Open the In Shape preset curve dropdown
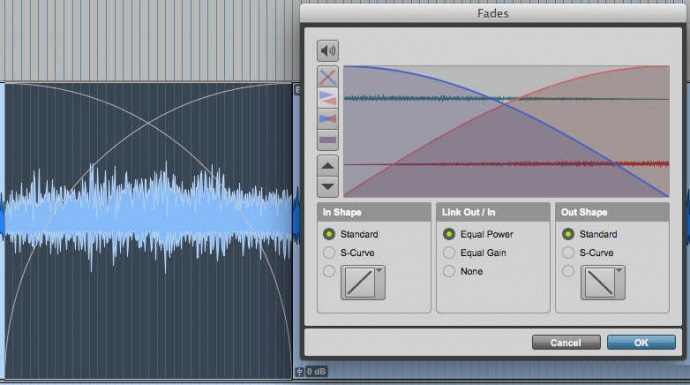 (x=363, y=282)
